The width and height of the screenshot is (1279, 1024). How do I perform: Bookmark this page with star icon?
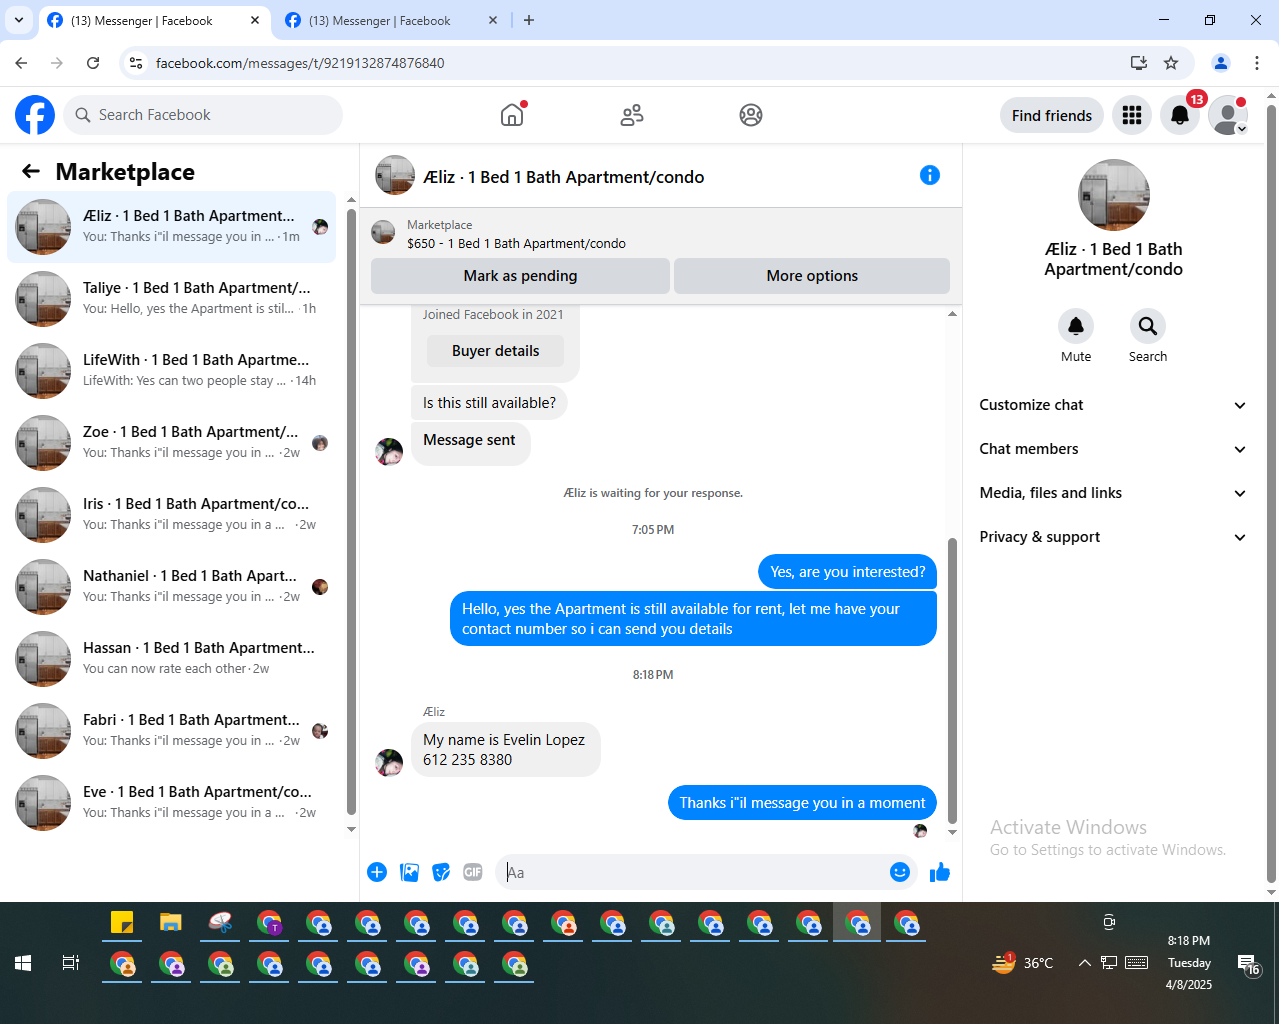point(1171,63)
